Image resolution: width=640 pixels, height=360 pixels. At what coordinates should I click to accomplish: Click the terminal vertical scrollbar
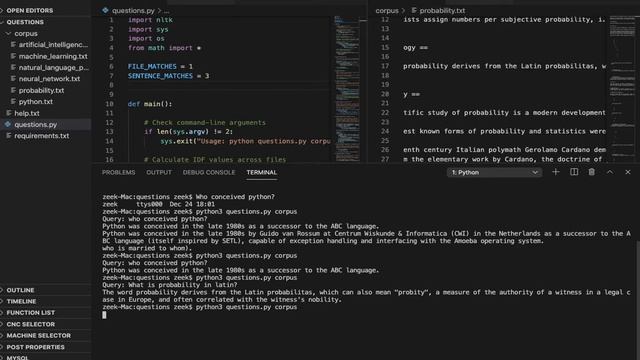click(638, 300)
